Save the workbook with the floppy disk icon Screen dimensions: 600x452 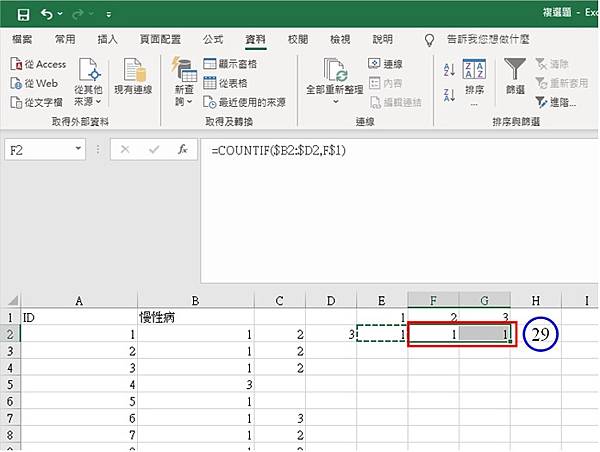[x=23, y=15]
